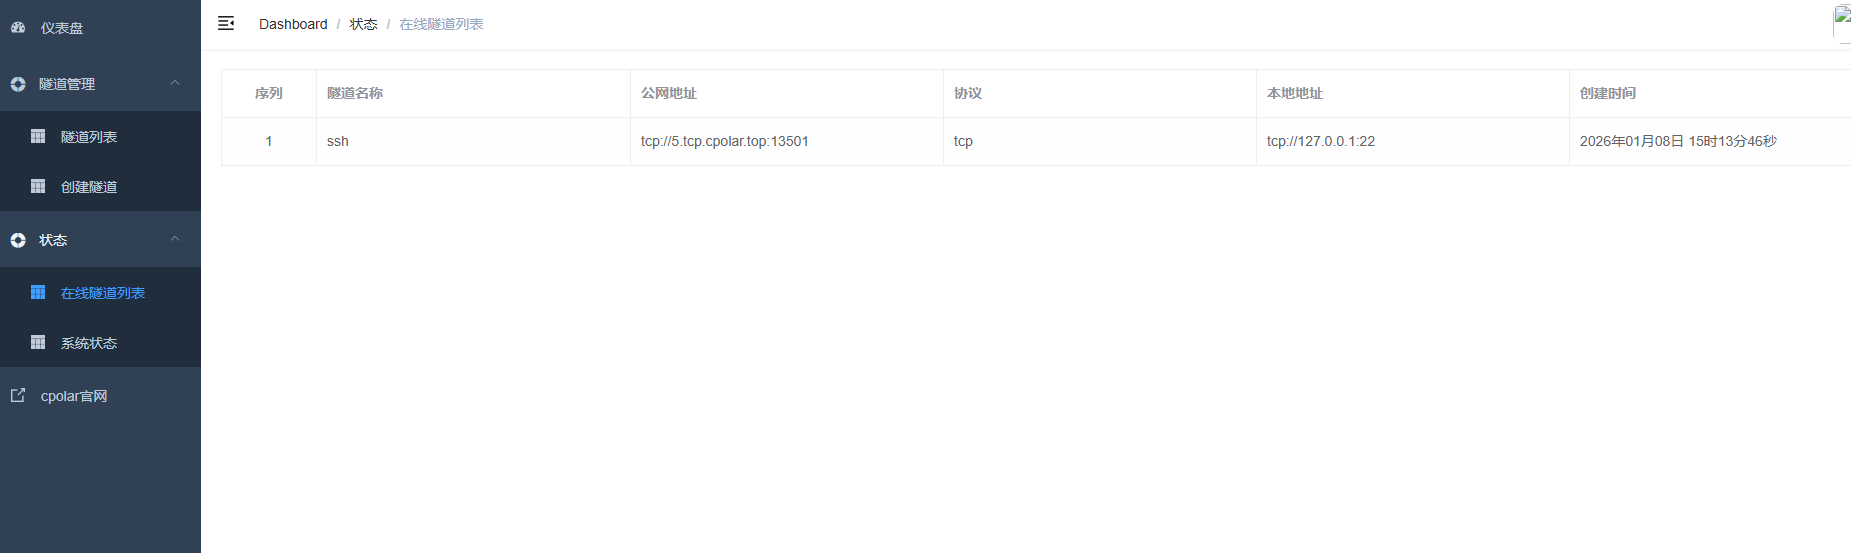Click the grid icon beside 在线隧道列表
The width and height of the screenshot is (1851, 553).
point(38,292)
